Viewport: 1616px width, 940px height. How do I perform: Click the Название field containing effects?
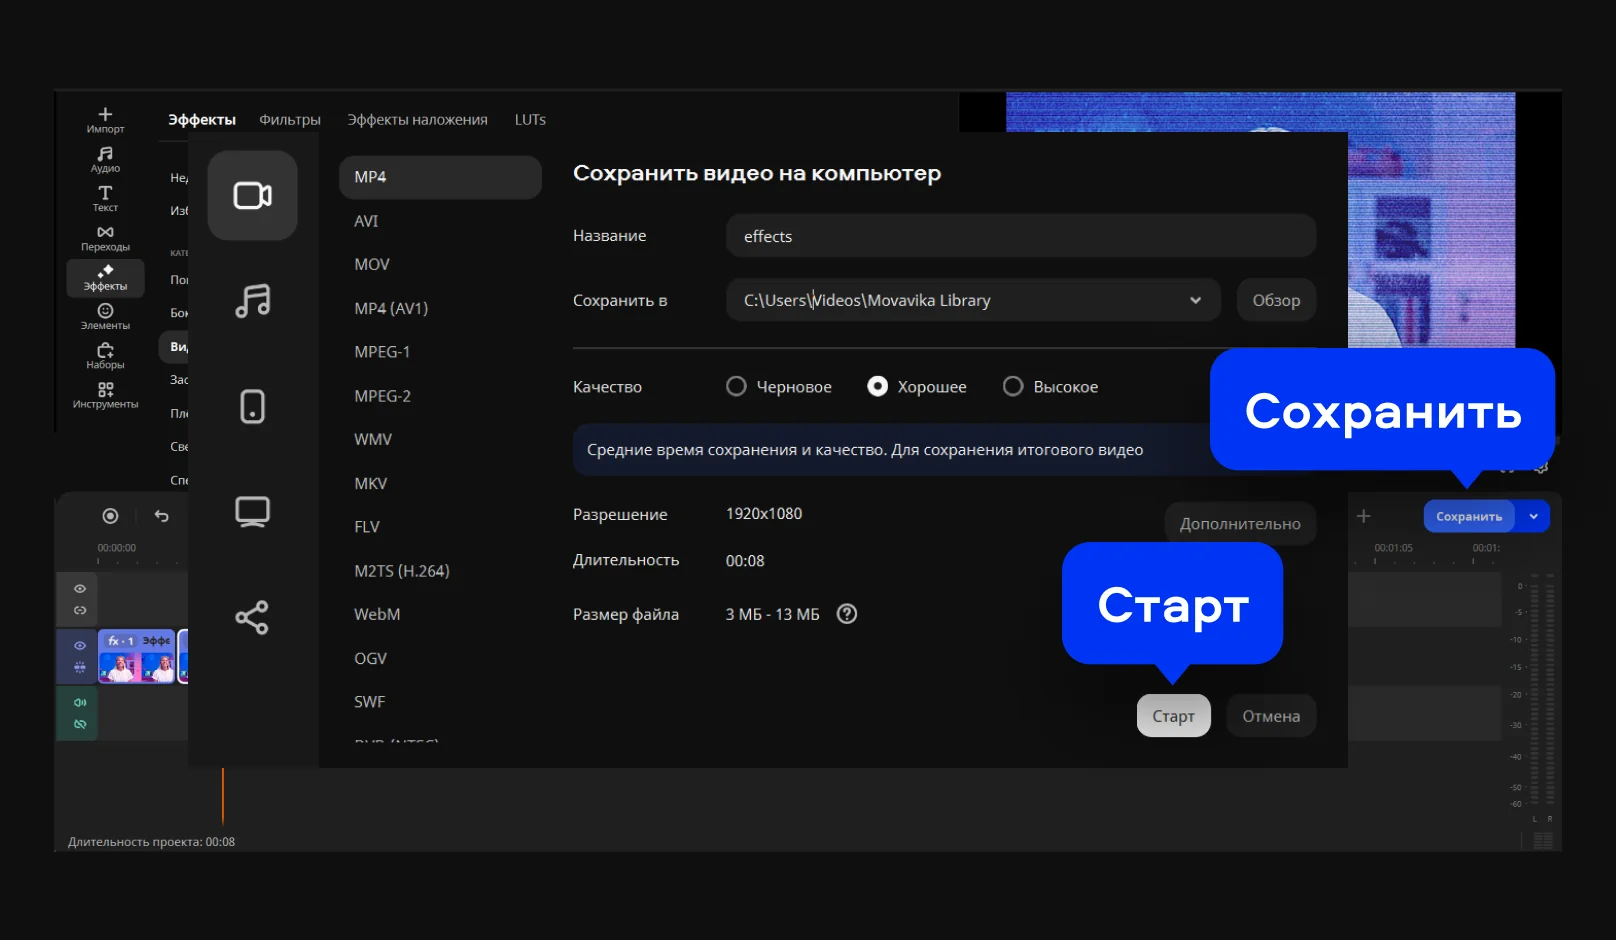coord(1020,236)
